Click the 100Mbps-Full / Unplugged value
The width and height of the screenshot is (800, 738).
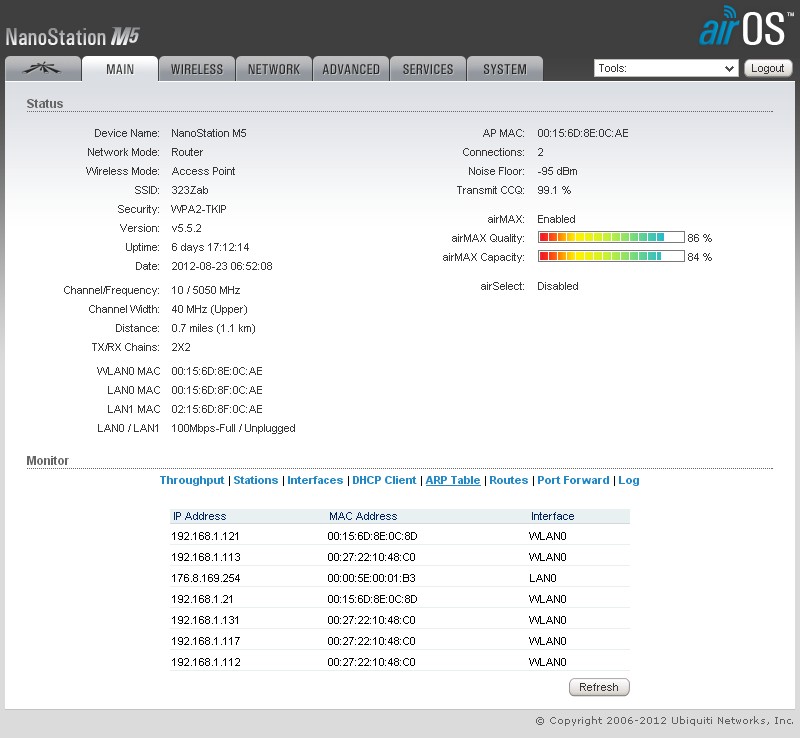click(x=233, y=428)
